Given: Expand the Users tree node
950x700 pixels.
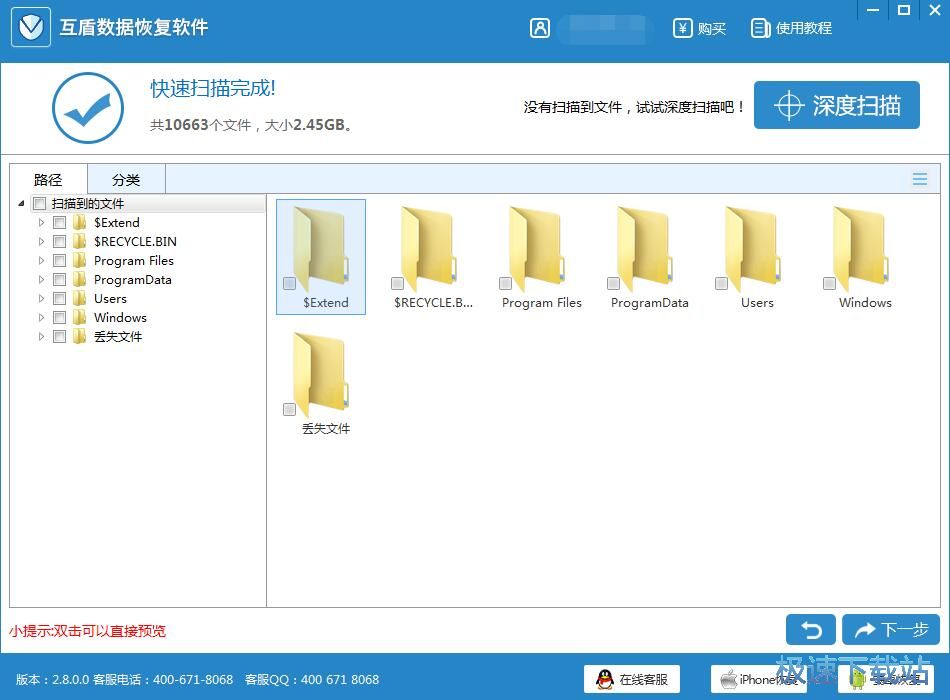Looking at the screenshot, I should (41, 298).
